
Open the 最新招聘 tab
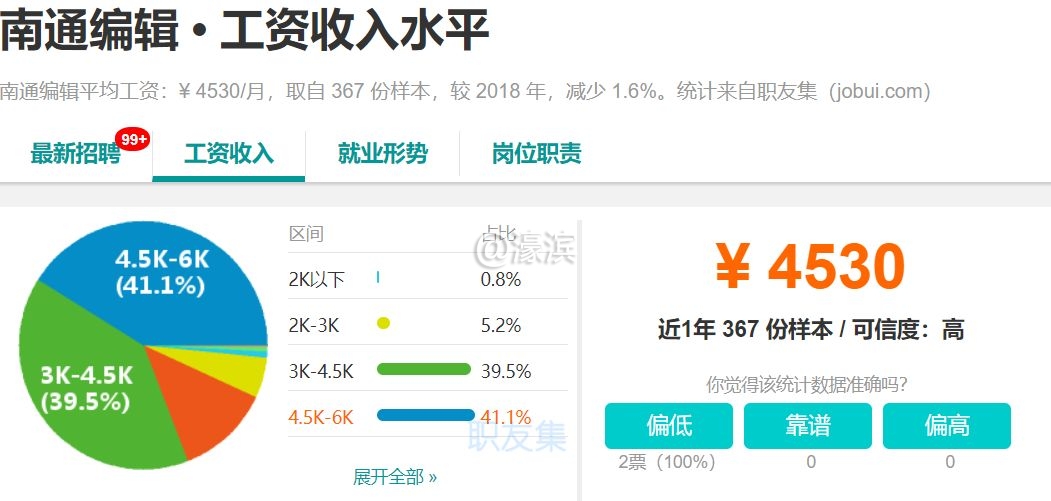(x=76, y=154)
